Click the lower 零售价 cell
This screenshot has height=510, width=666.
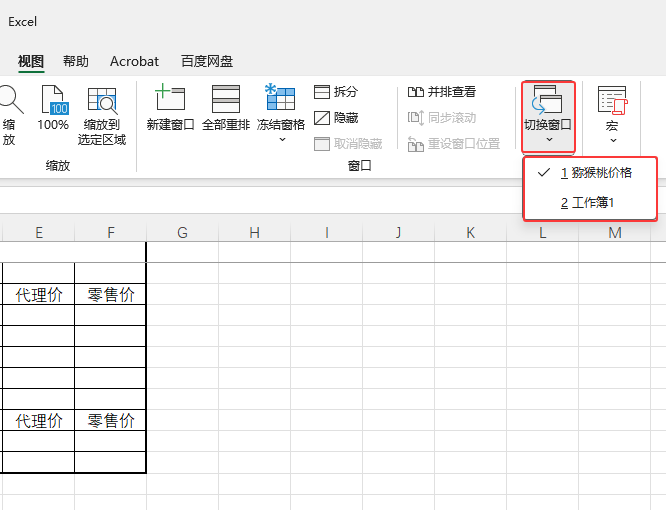(111, 420)
